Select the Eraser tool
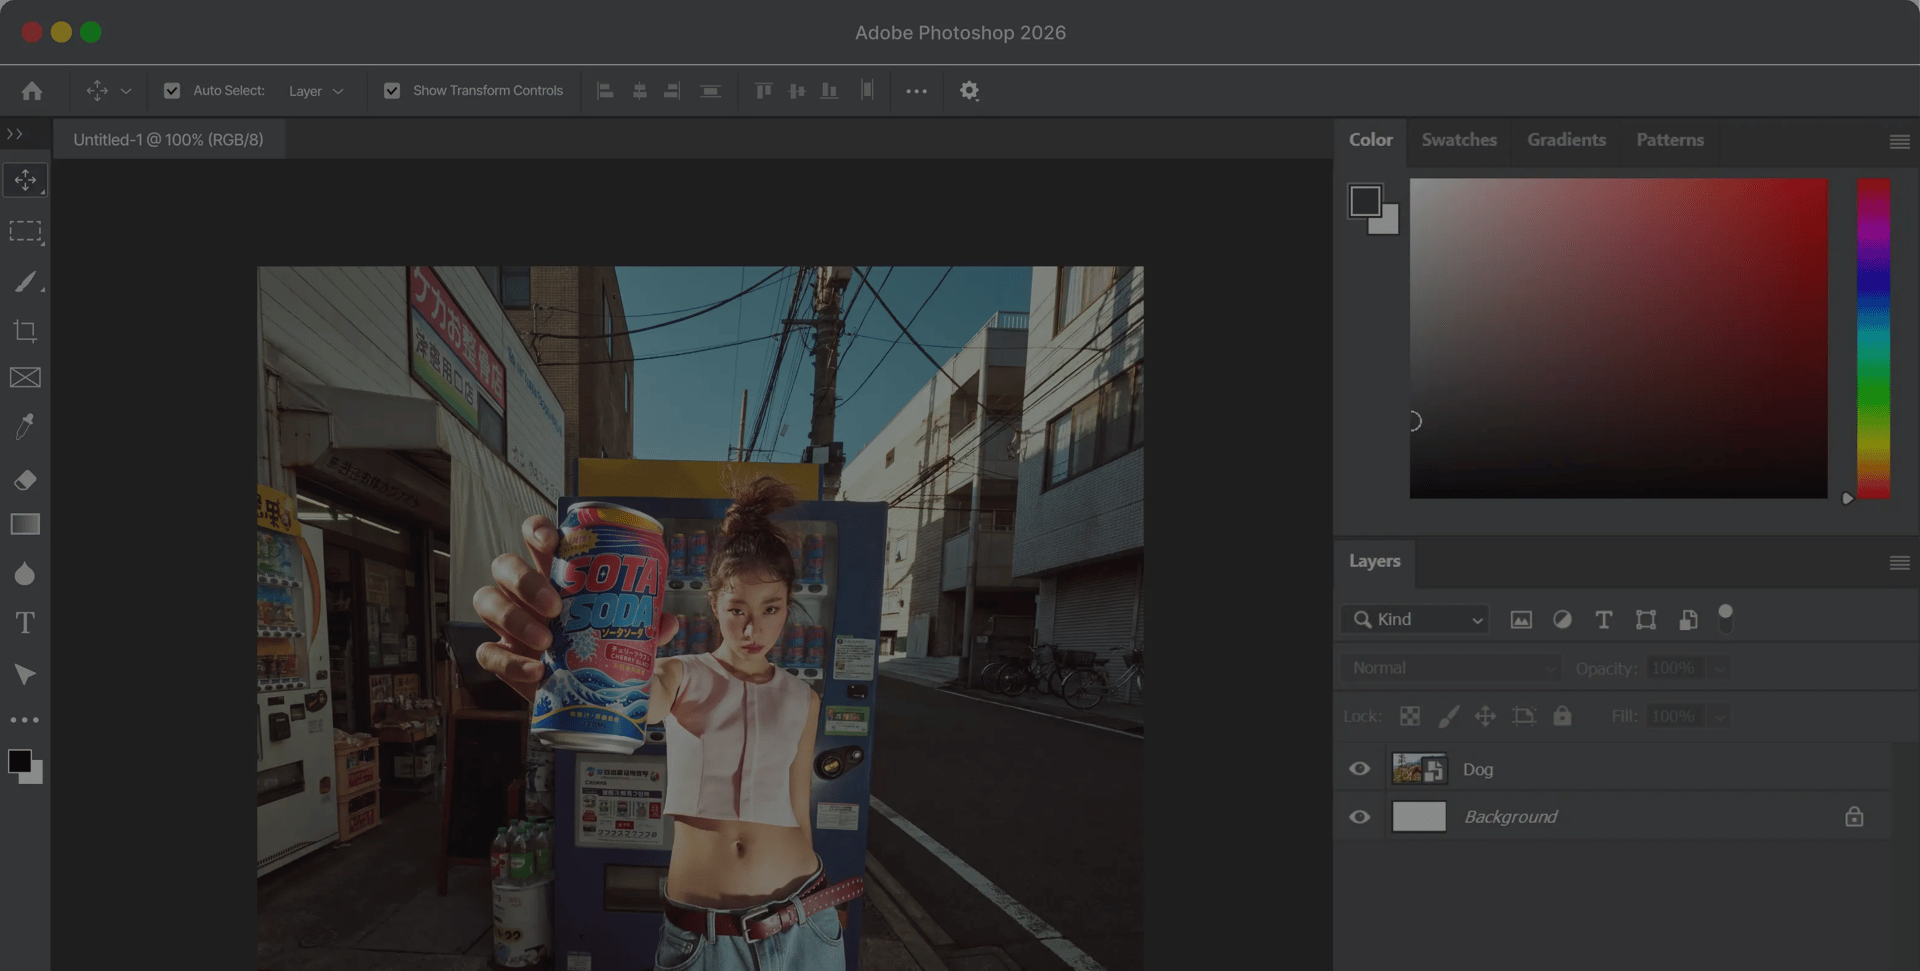 (25, 480)
